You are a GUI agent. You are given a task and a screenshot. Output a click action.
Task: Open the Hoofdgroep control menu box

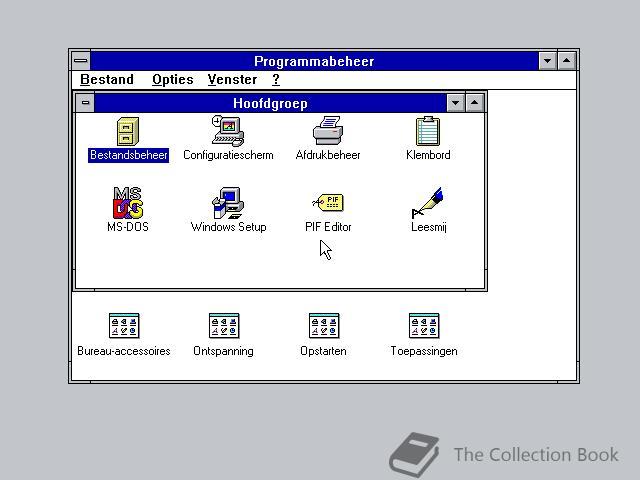85,103
